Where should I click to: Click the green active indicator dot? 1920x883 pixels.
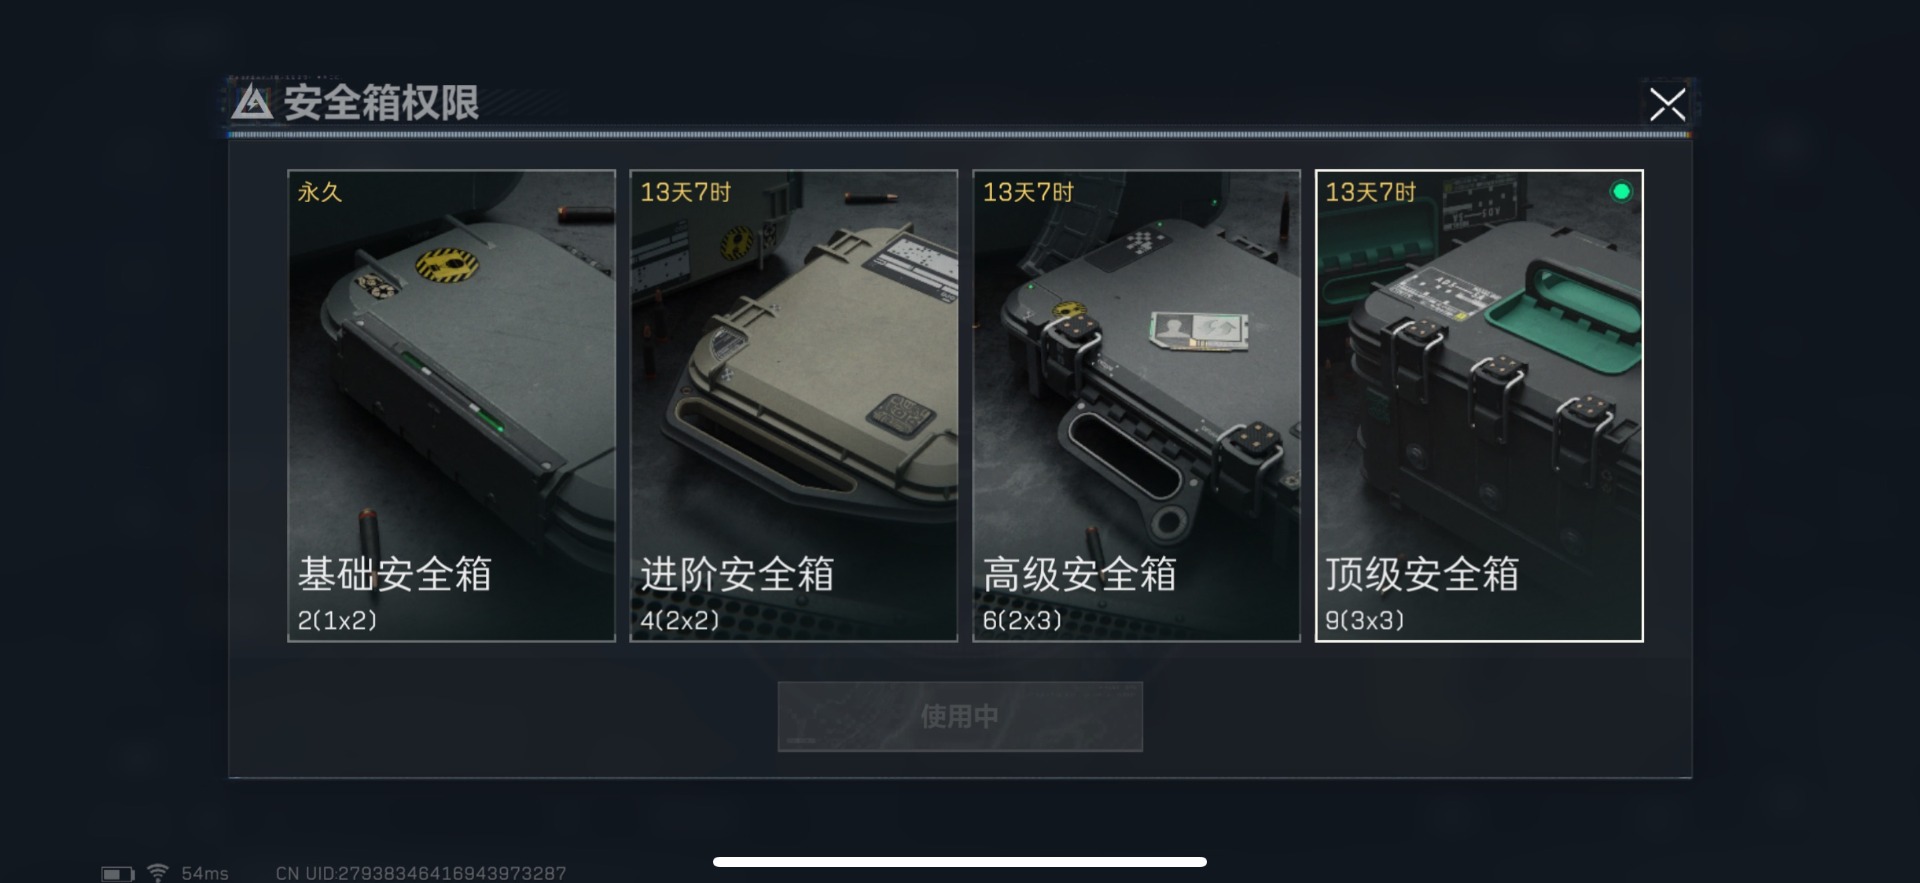click(1621, 191)
